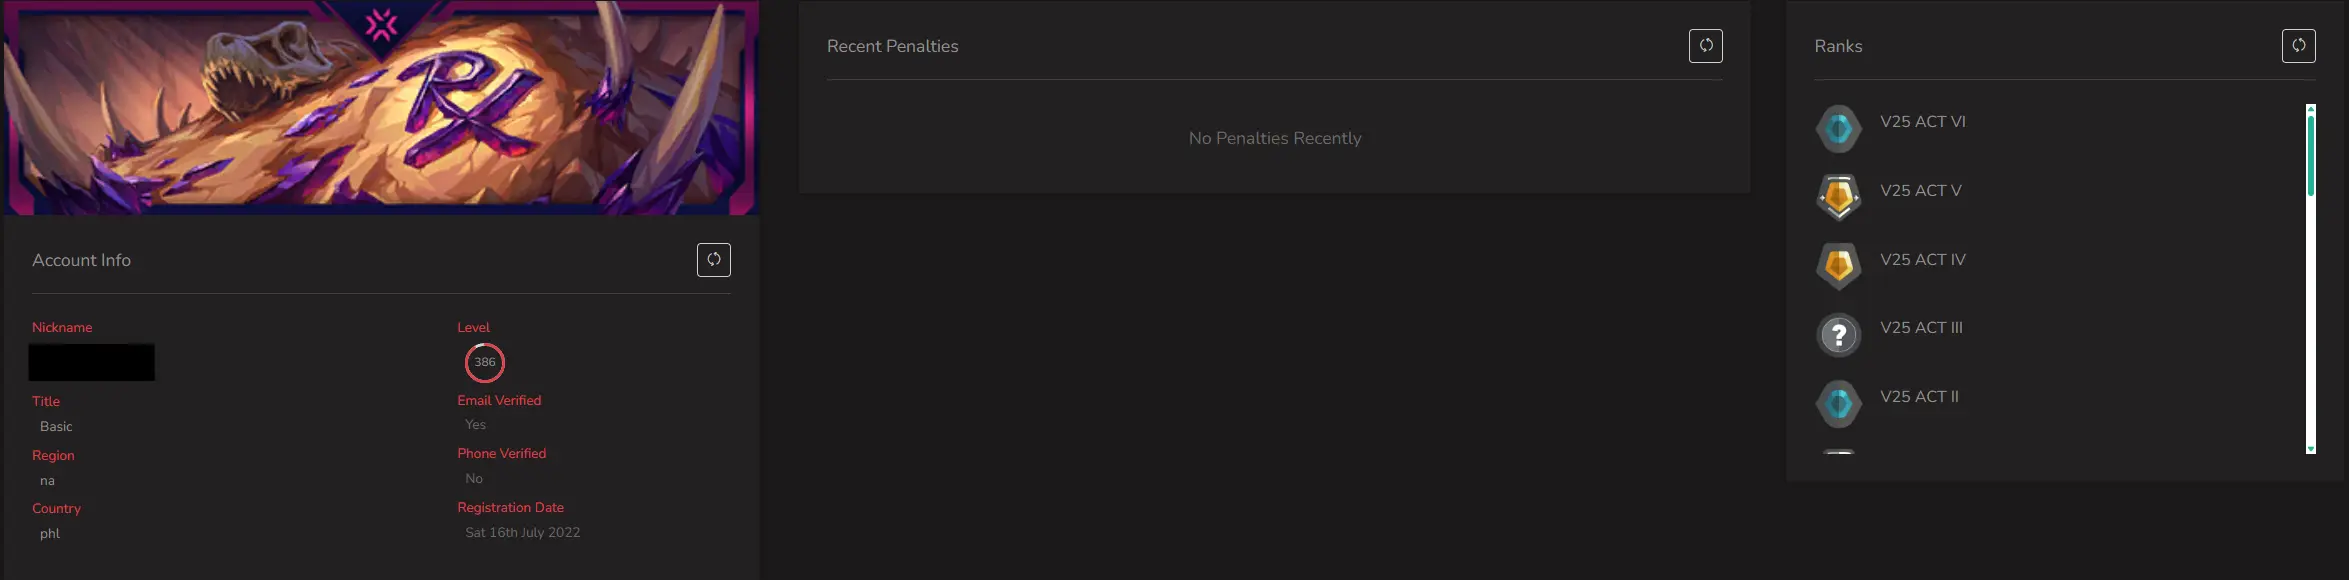This screenshot has height=580, width=2349.
Task: Click the level 386 circle badge
Action: click(484, 362)
